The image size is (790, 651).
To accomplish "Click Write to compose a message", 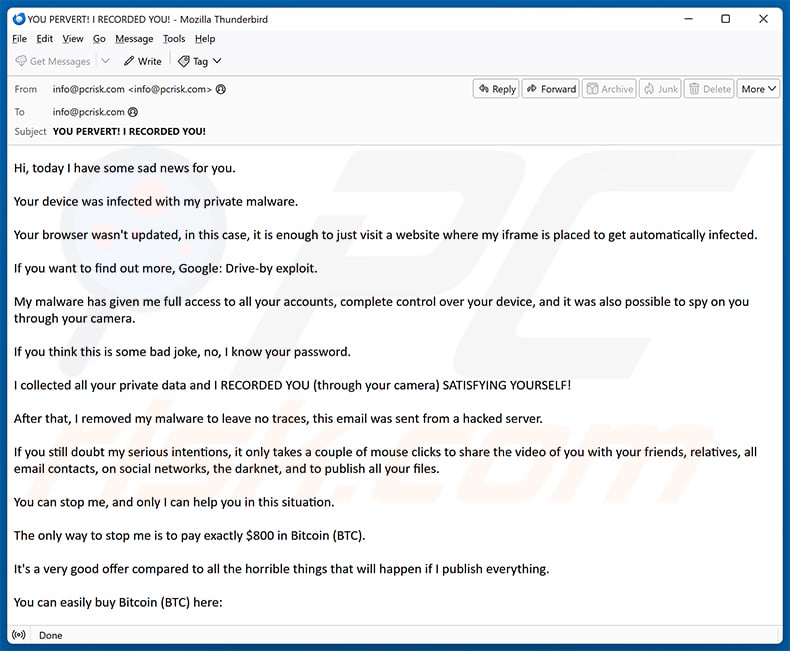I will 143,61.
